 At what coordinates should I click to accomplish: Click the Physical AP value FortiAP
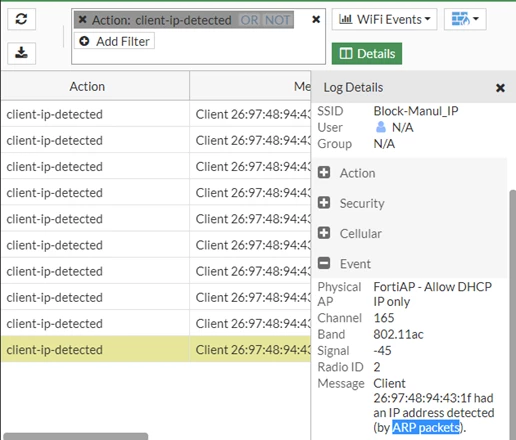tap(432, 294)
